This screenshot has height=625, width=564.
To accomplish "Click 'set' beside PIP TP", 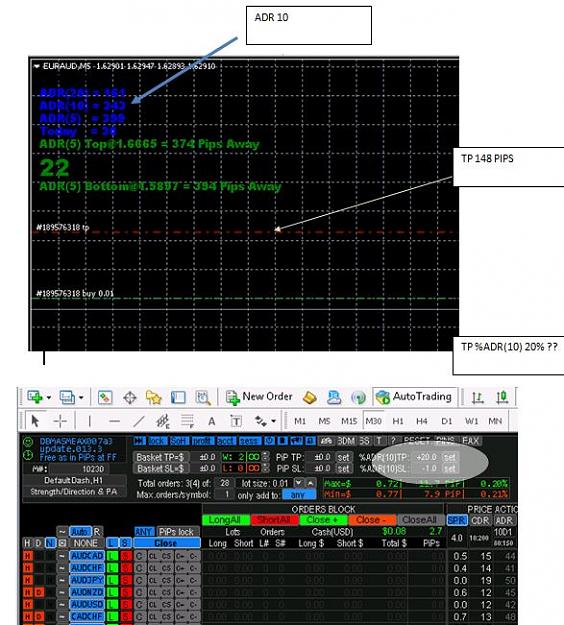I will click(x=343, y=457).
